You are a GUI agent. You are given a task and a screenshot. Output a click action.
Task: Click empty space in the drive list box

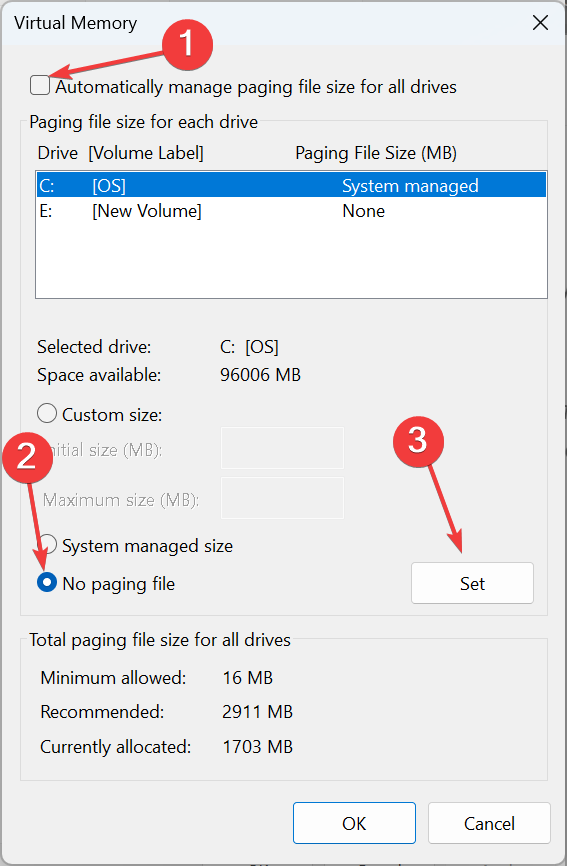click(x=292, y=260)
